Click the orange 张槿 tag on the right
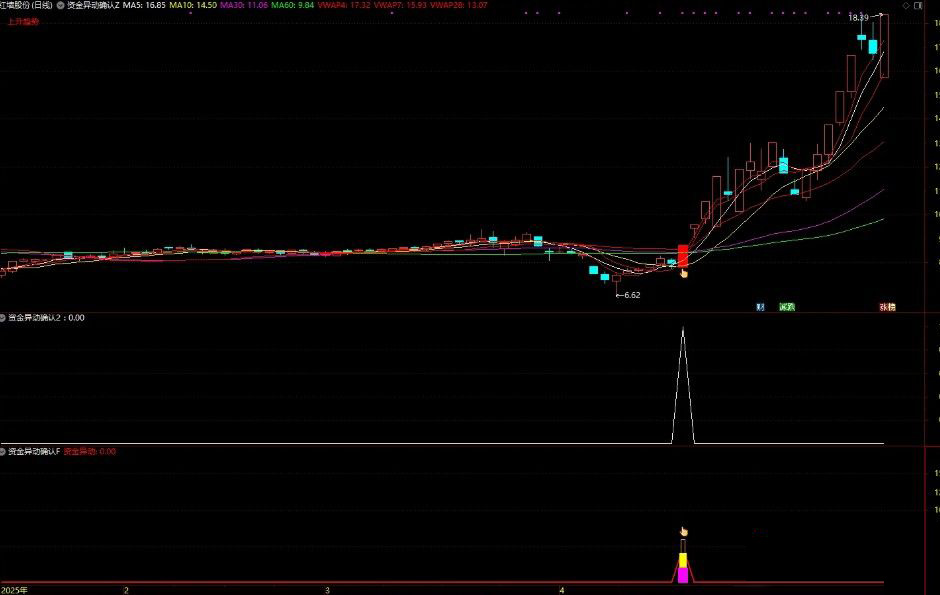This screenshot has width=940, height=595. 886,307
